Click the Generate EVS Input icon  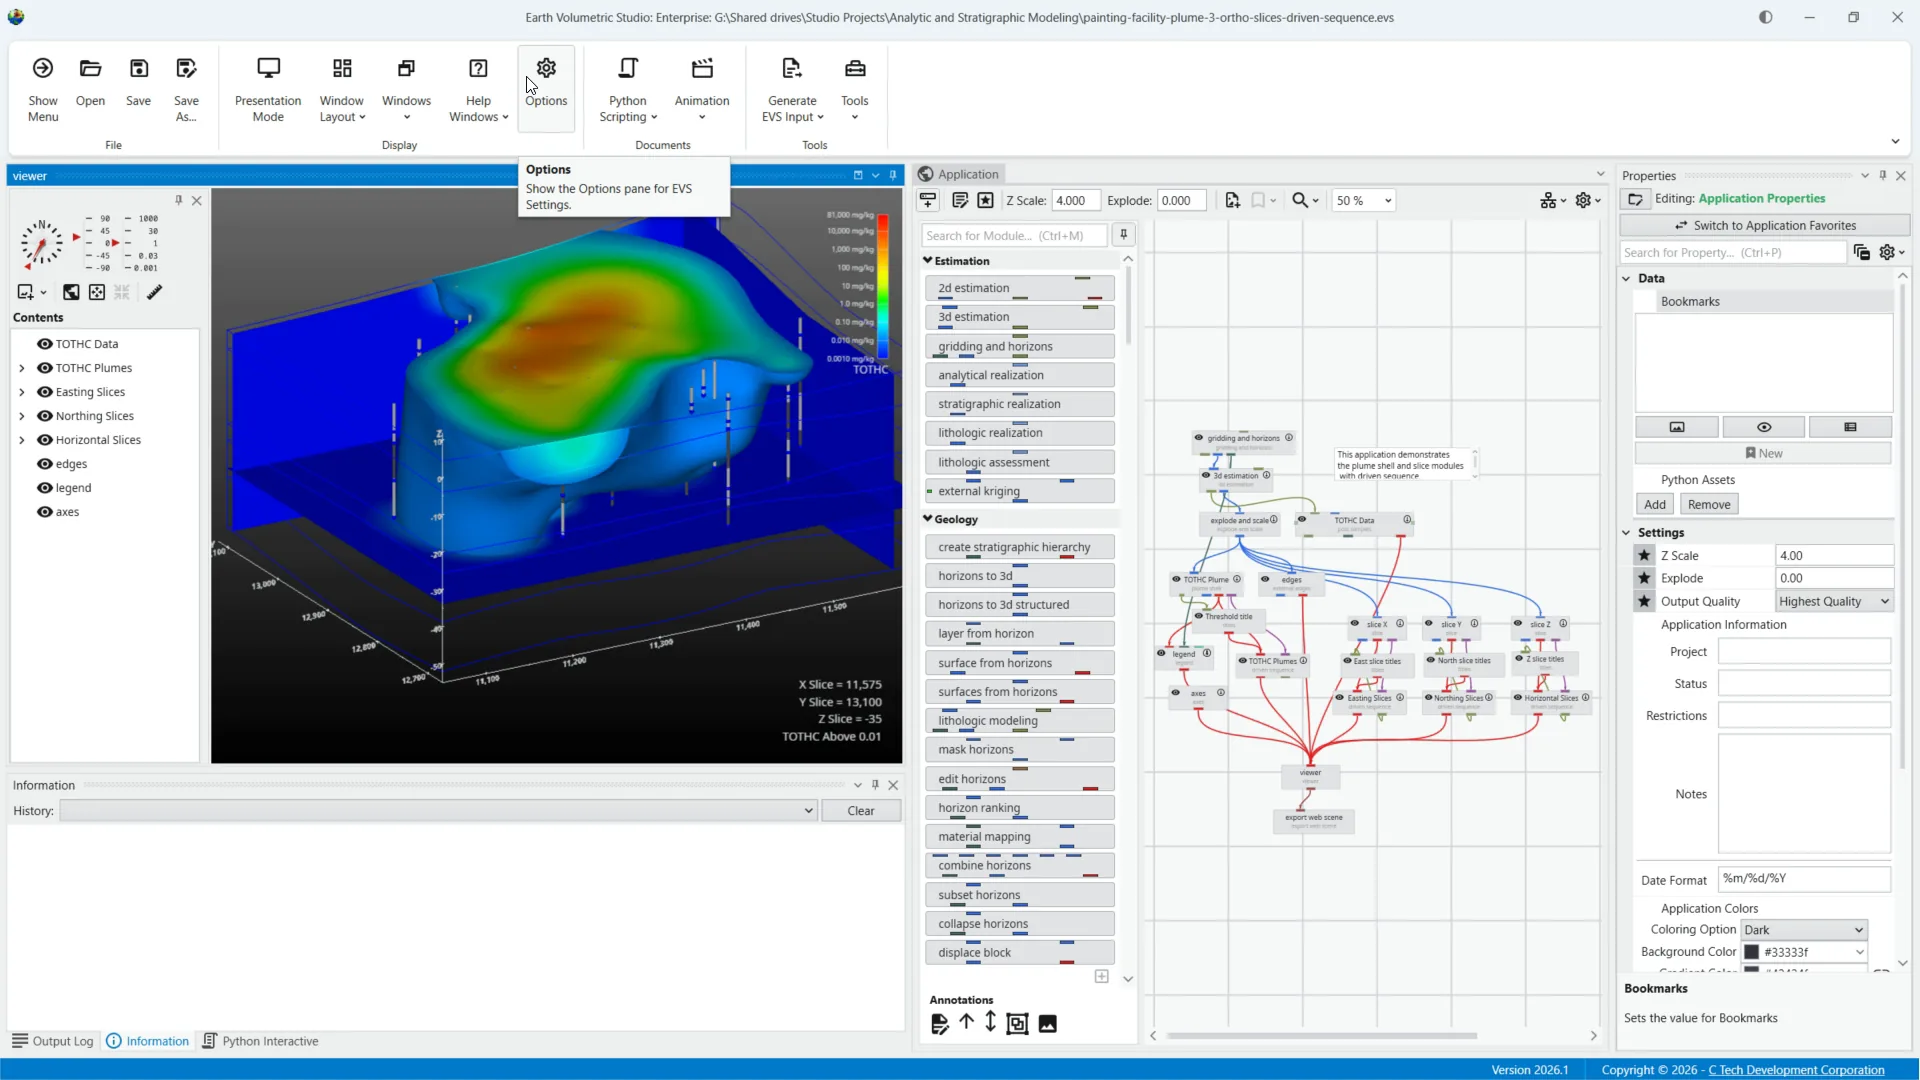tap(792, 68)
